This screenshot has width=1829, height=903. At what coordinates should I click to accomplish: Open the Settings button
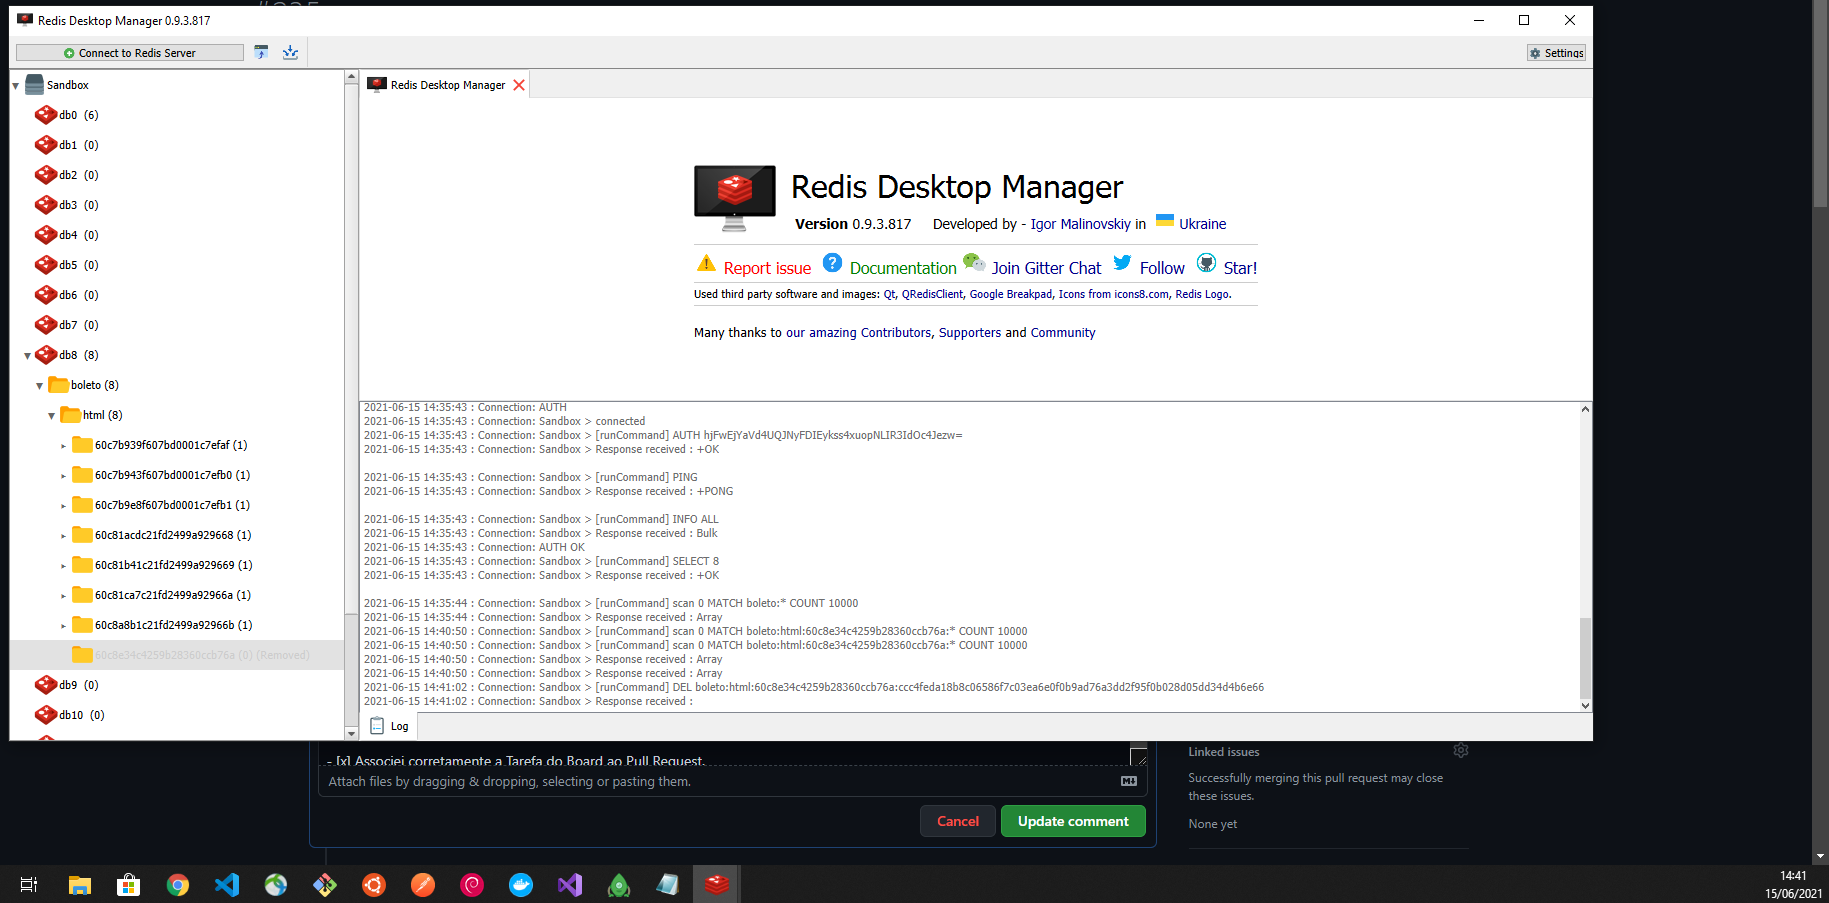tap(1556, 53)
